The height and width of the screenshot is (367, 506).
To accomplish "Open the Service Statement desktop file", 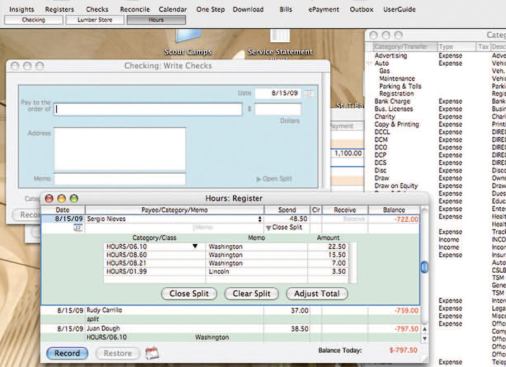I will tap(280, 43).
